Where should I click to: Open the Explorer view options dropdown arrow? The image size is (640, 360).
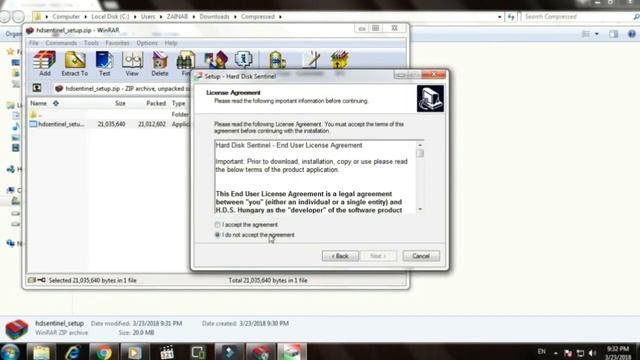pos(597,34)
